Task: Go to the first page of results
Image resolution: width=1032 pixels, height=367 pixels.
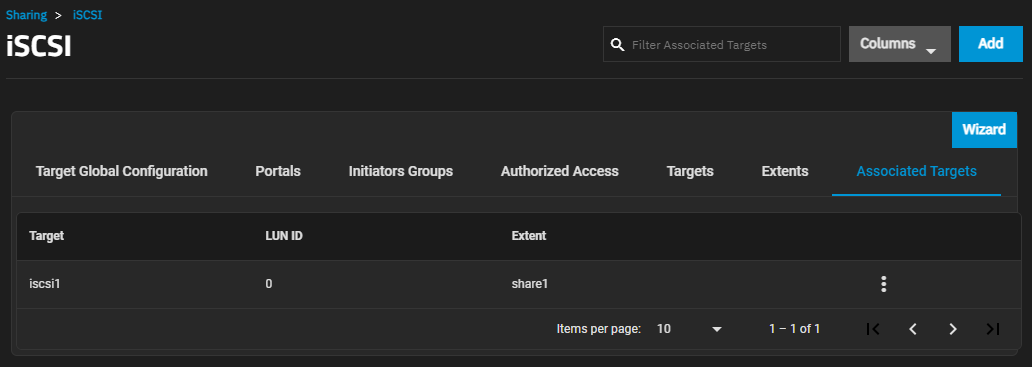Action: tap(873, 329)
